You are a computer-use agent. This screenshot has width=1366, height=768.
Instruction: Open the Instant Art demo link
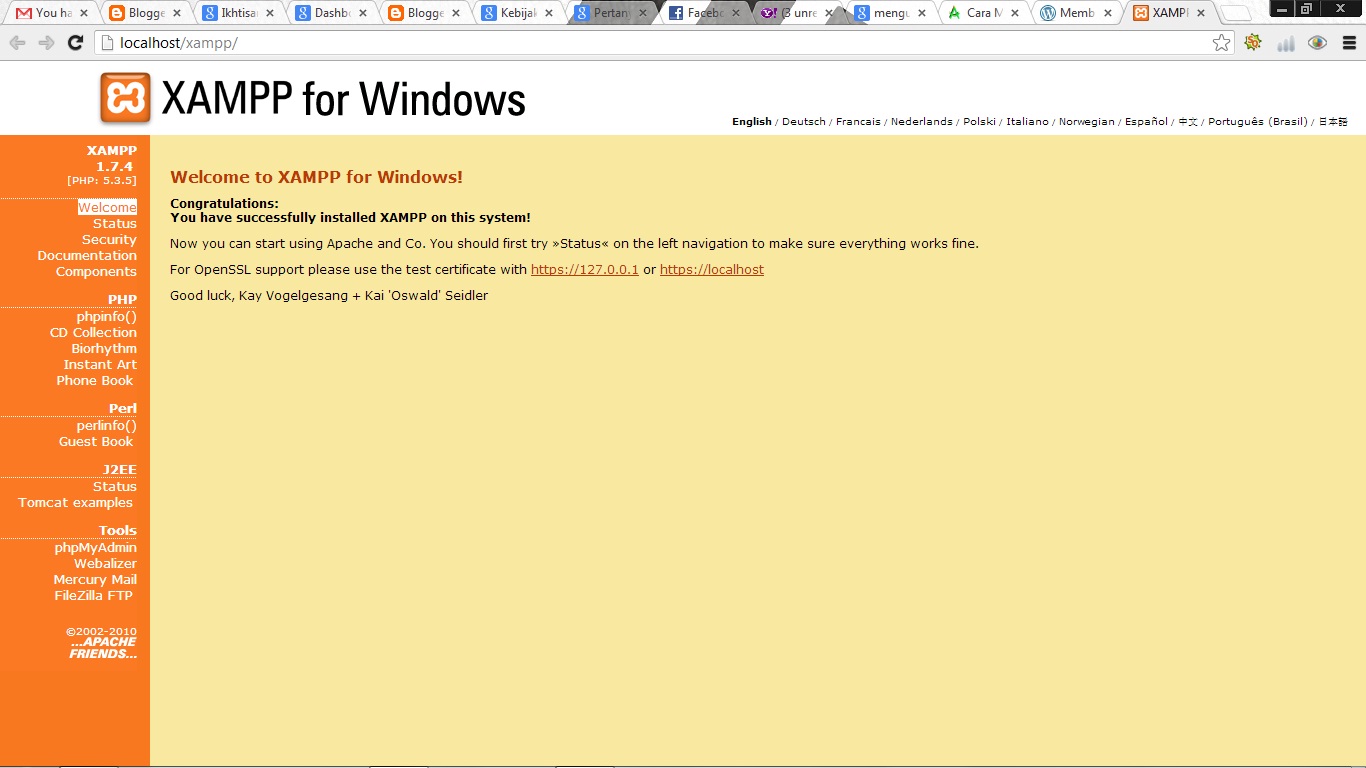coord(100,364)
